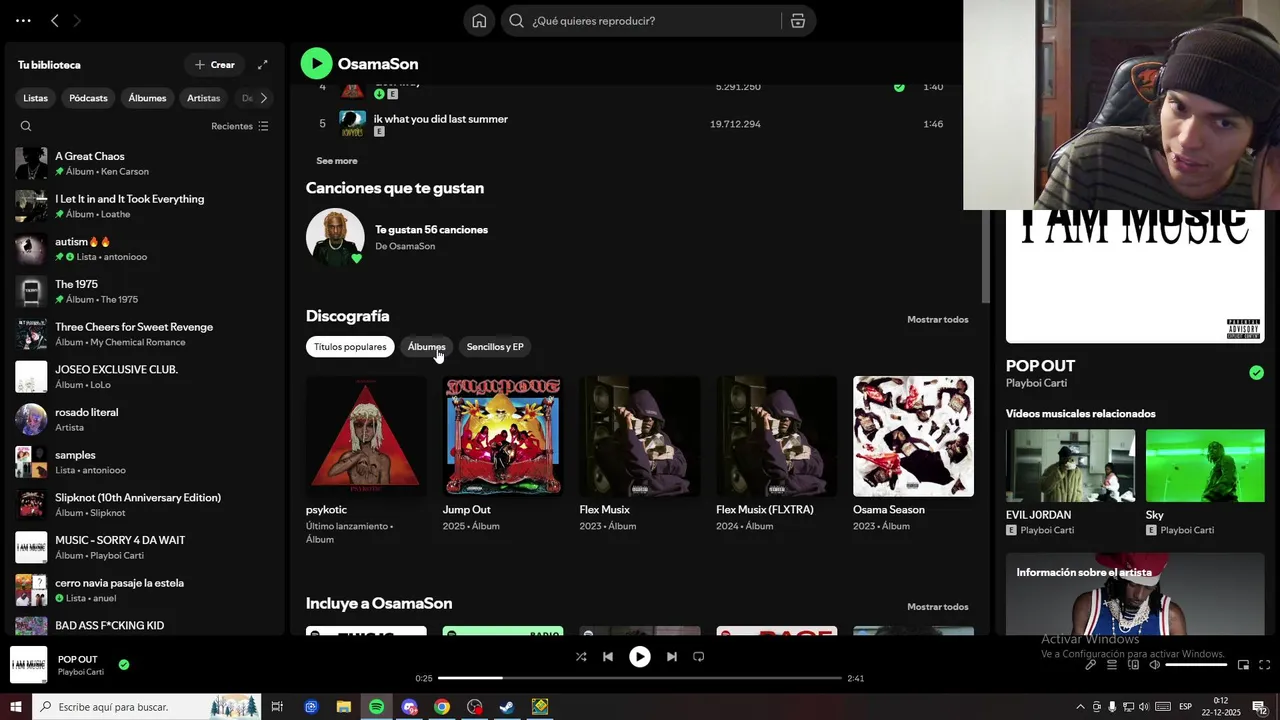Screen dimensions: 1280x720
Task: Expand Tu biblioteca with the arrows icon
Action: click(x=263, y=65)
